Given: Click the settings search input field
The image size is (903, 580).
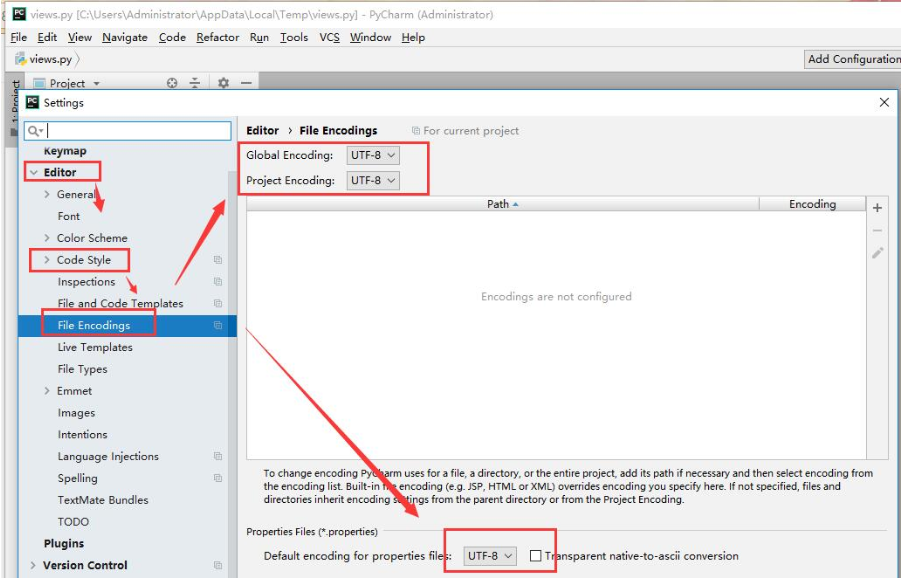Looking at the screenshot, I should 128,131.
